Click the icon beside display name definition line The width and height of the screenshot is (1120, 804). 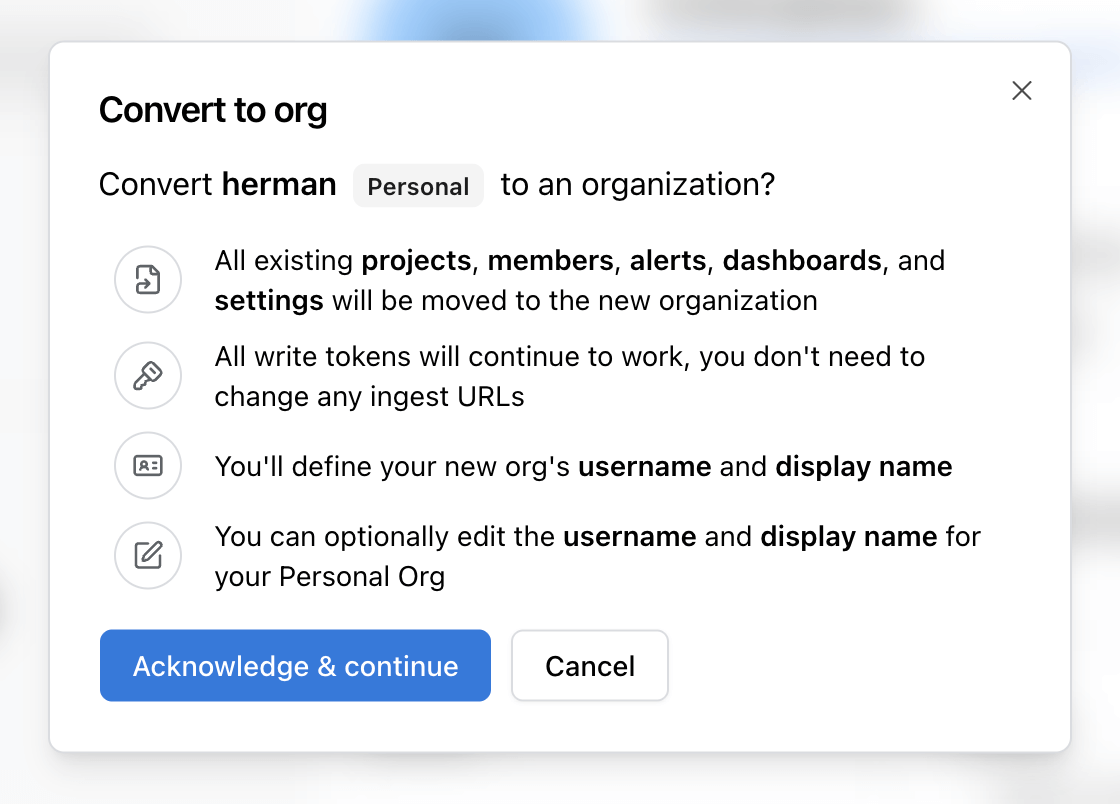point(148,466)
